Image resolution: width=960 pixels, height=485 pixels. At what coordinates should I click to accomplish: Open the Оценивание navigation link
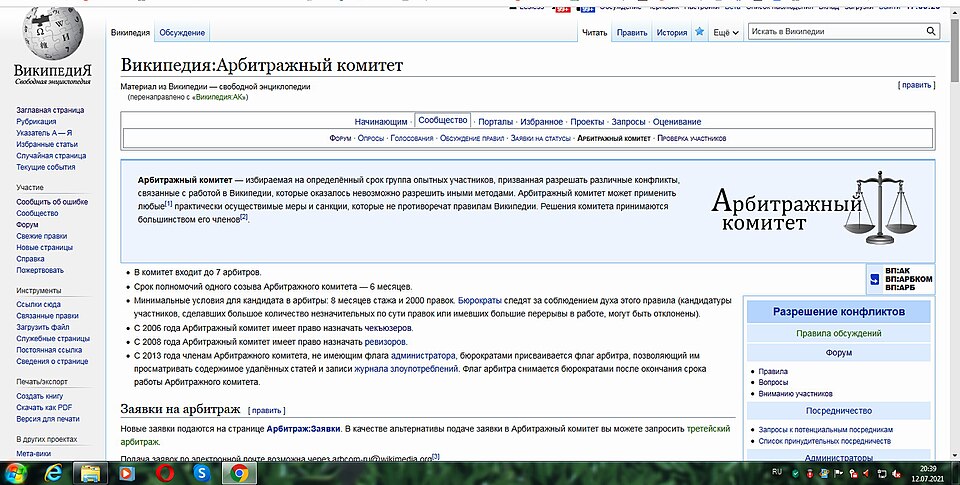[677, 122]
